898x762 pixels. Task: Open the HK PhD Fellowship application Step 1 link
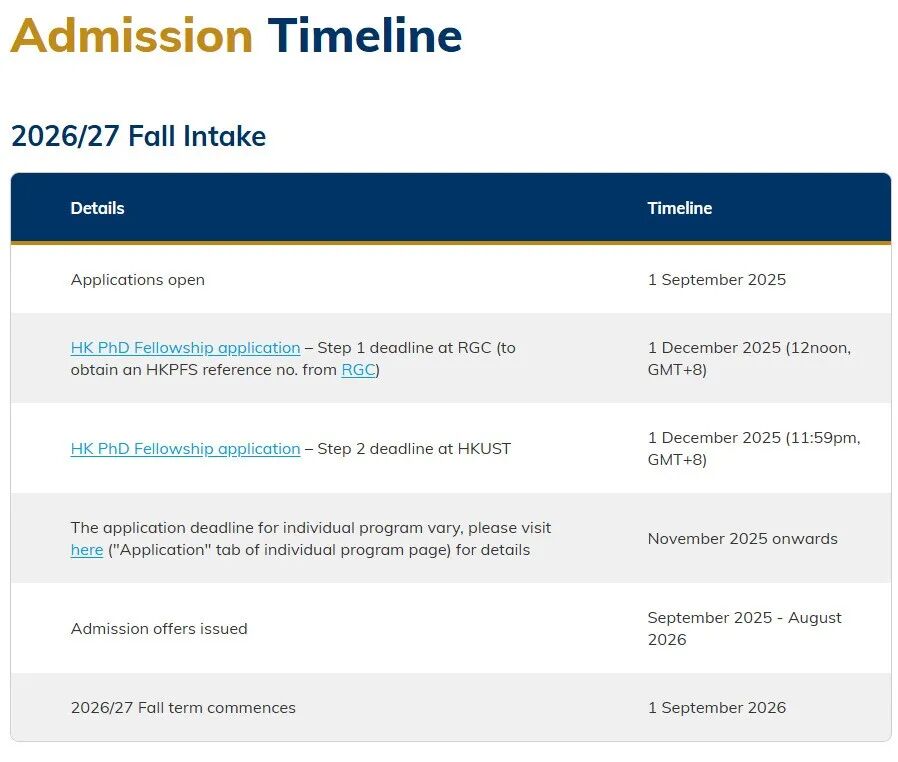click(185, 347)
